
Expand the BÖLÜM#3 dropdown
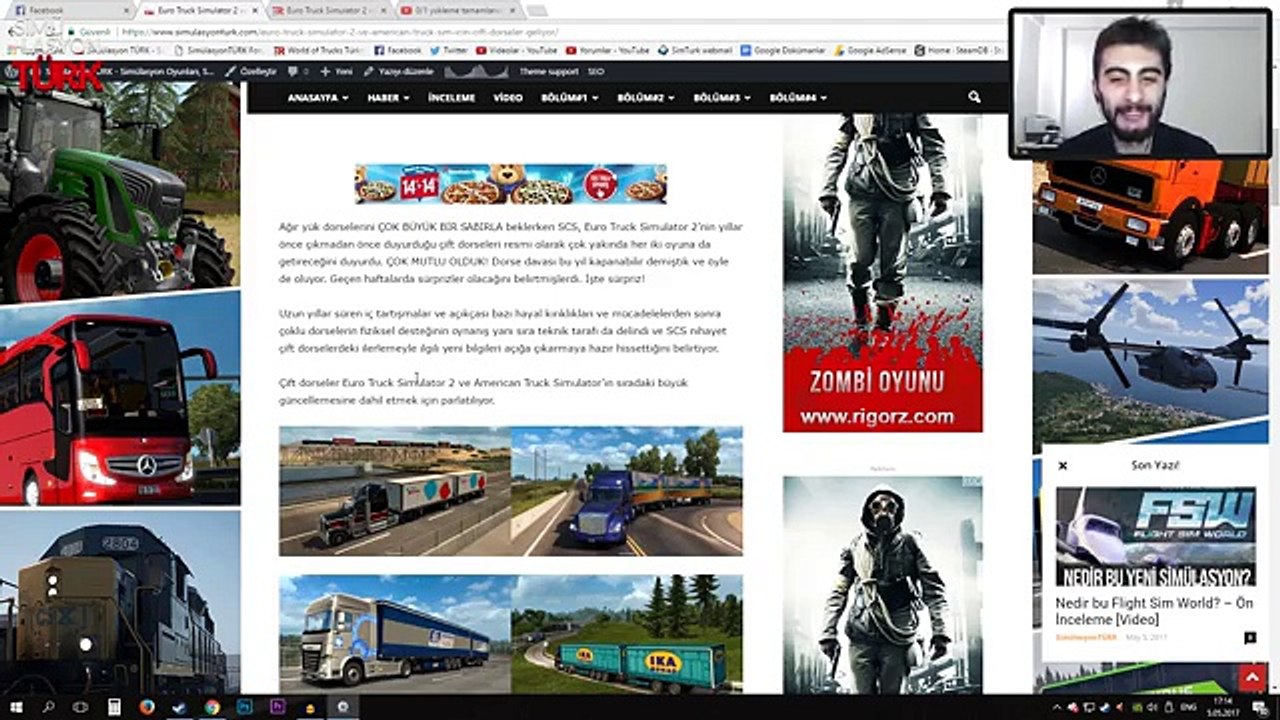pyautogui.click(x=722, y=98)
